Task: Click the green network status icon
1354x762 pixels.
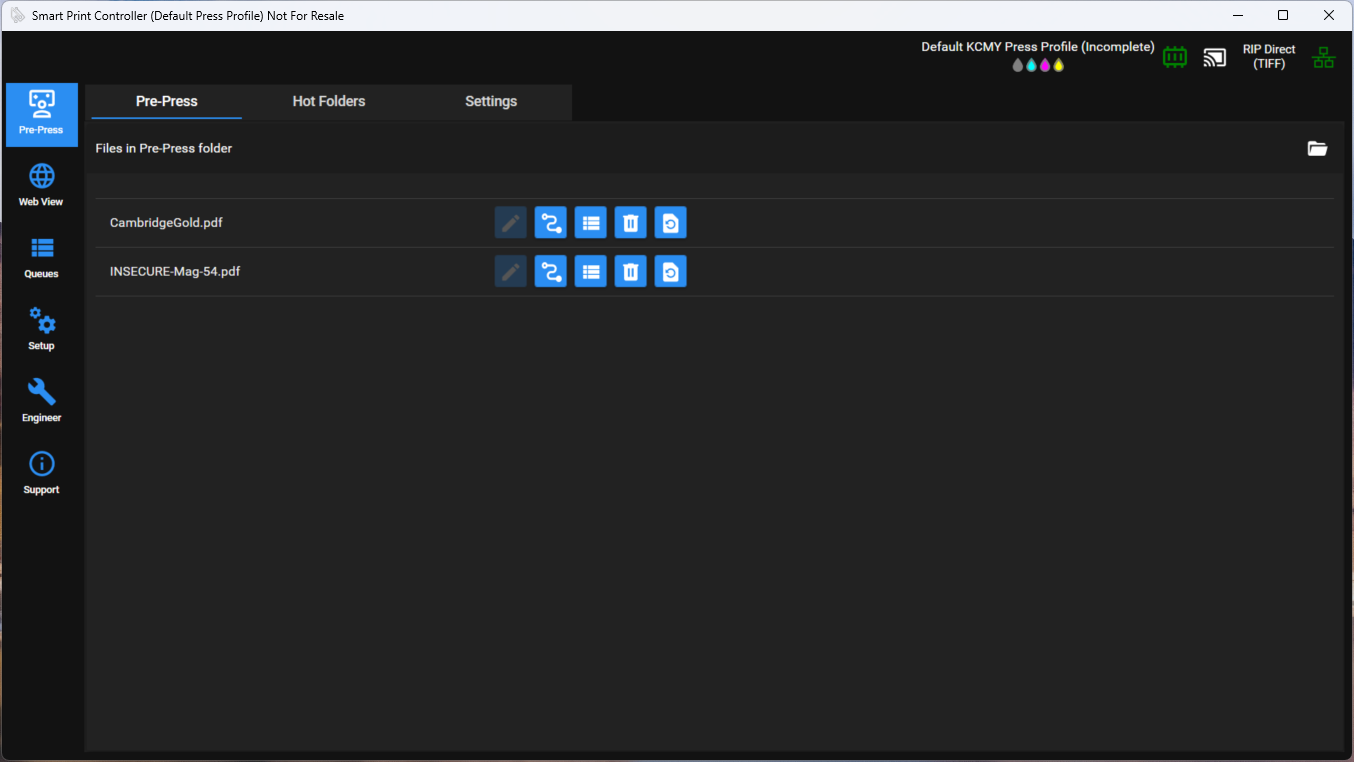Action: [1324, 57]
